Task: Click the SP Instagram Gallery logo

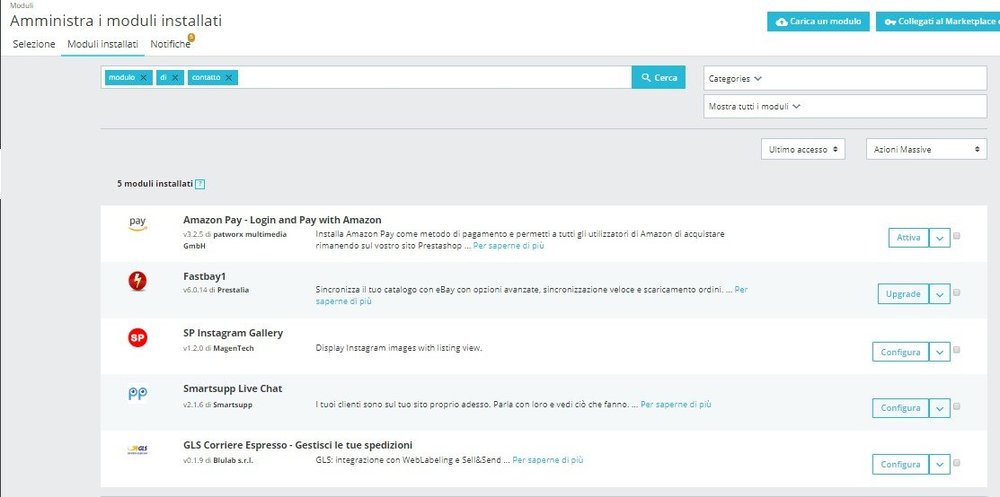Action: [x=137, y=338]
